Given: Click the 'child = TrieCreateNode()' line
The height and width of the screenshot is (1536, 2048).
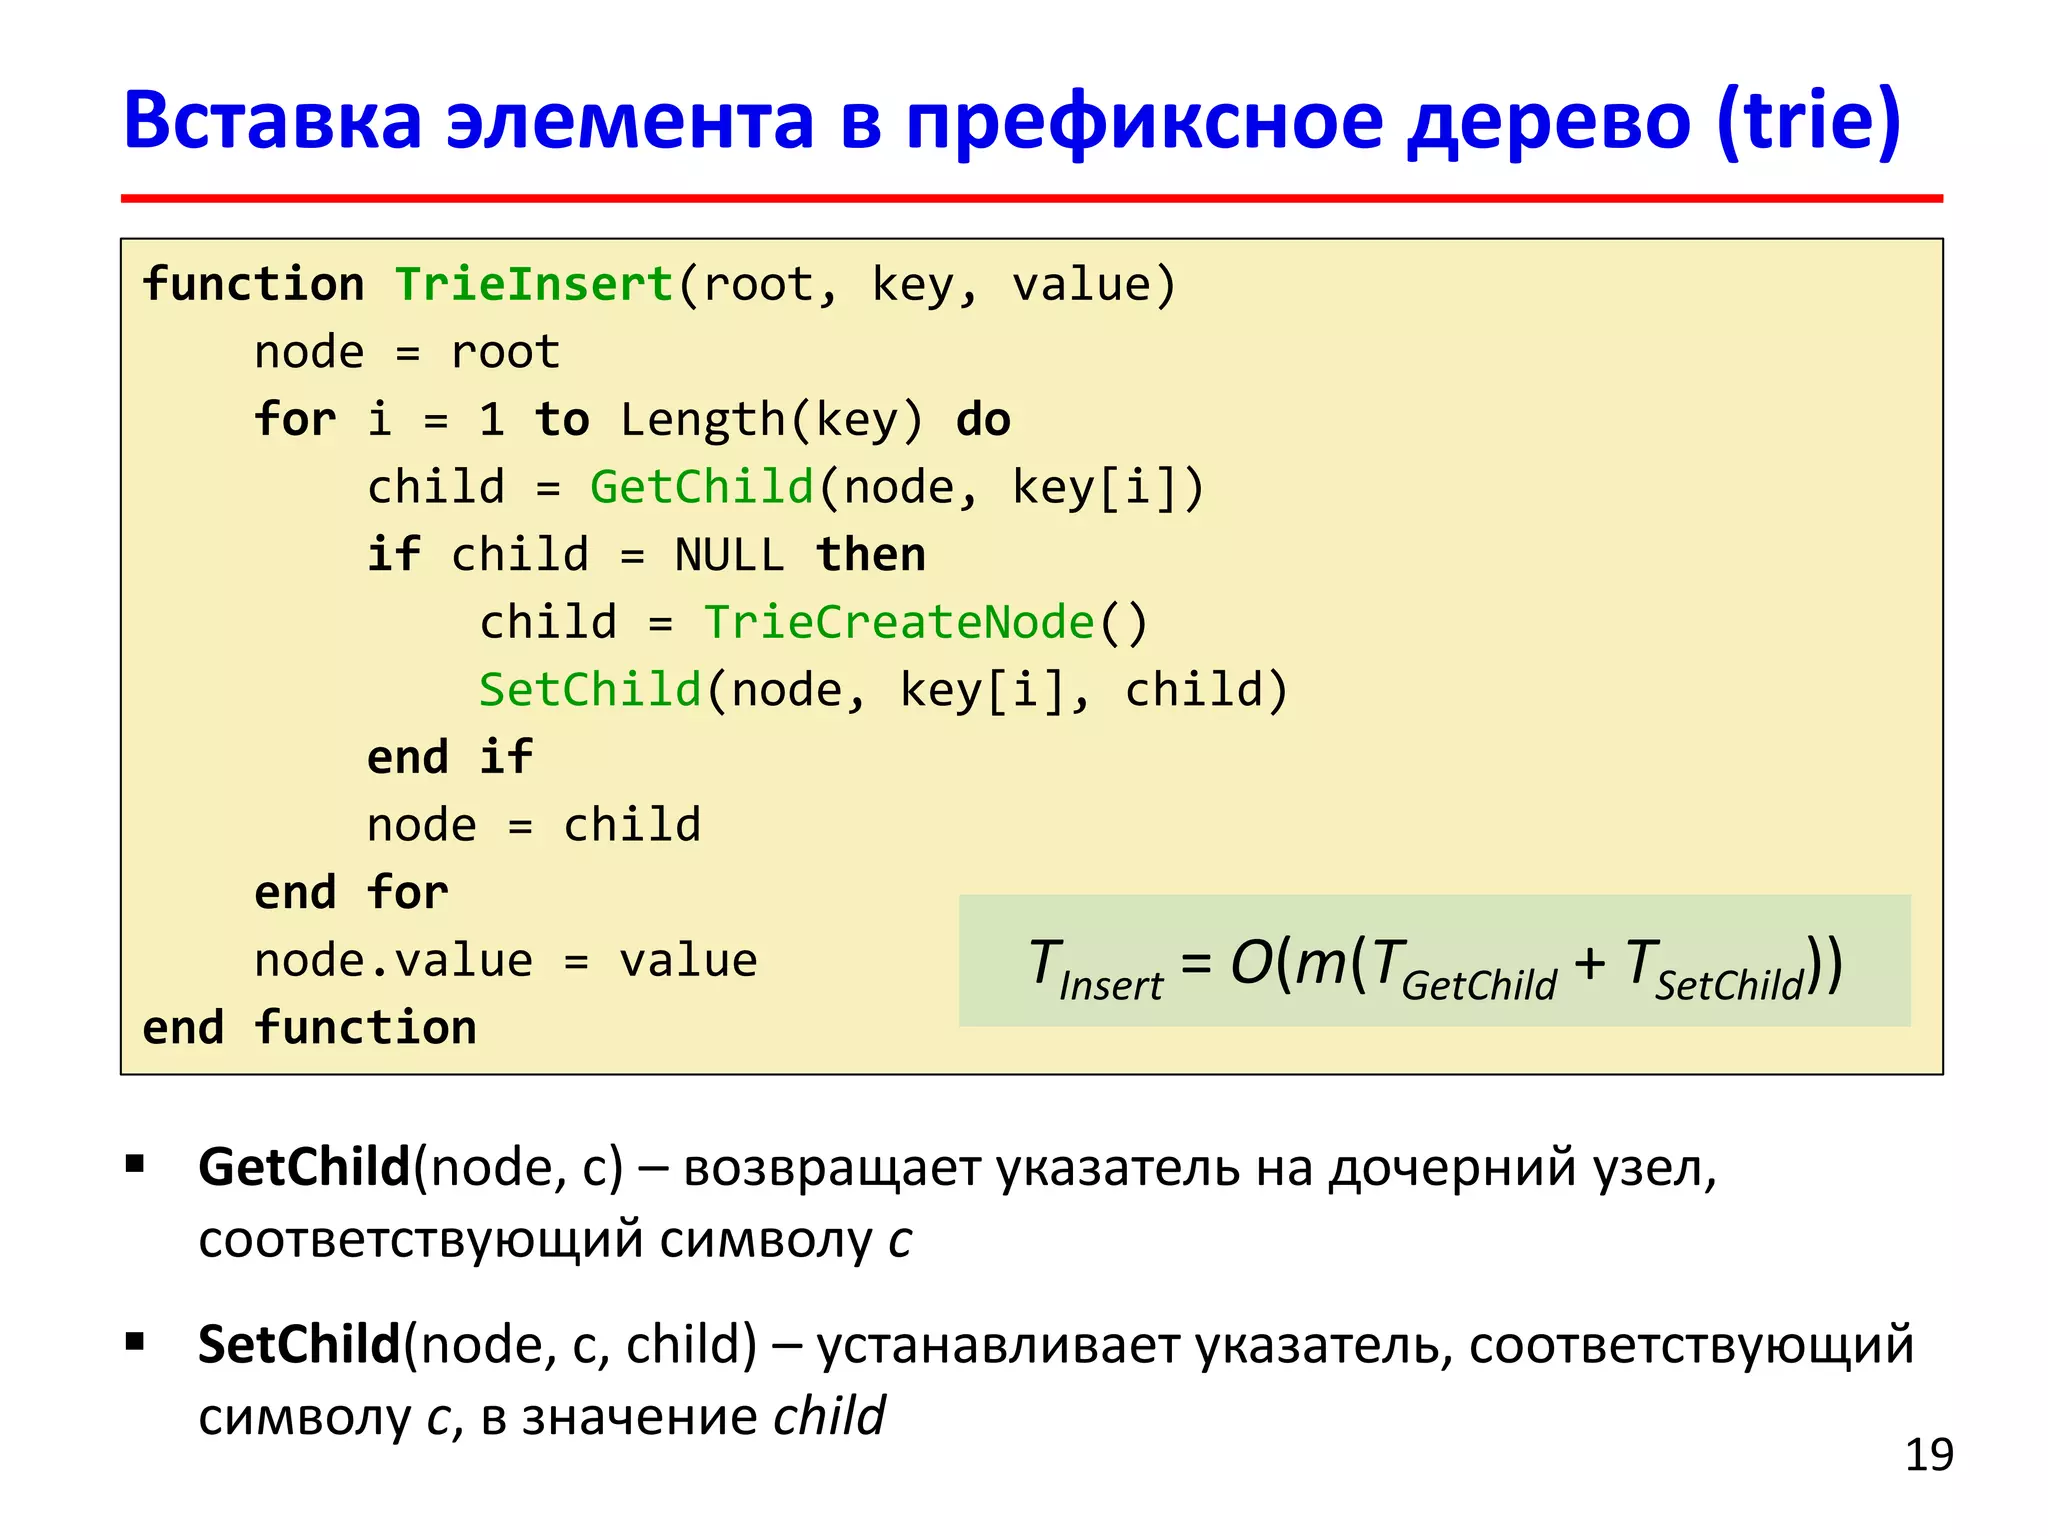Looking at the screenshot, I should [x=814, y=623].
